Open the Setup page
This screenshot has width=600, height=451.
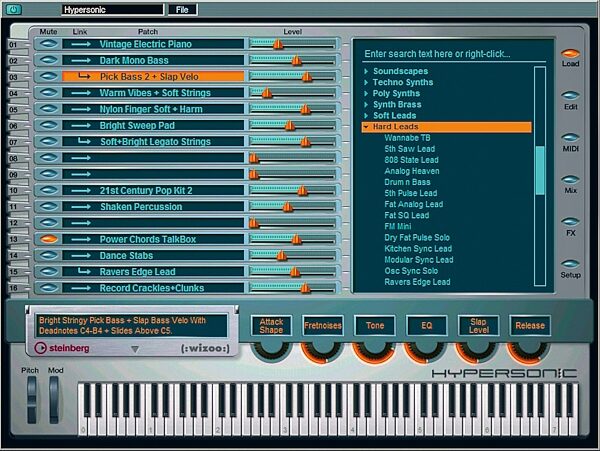(x=570, y=264)
